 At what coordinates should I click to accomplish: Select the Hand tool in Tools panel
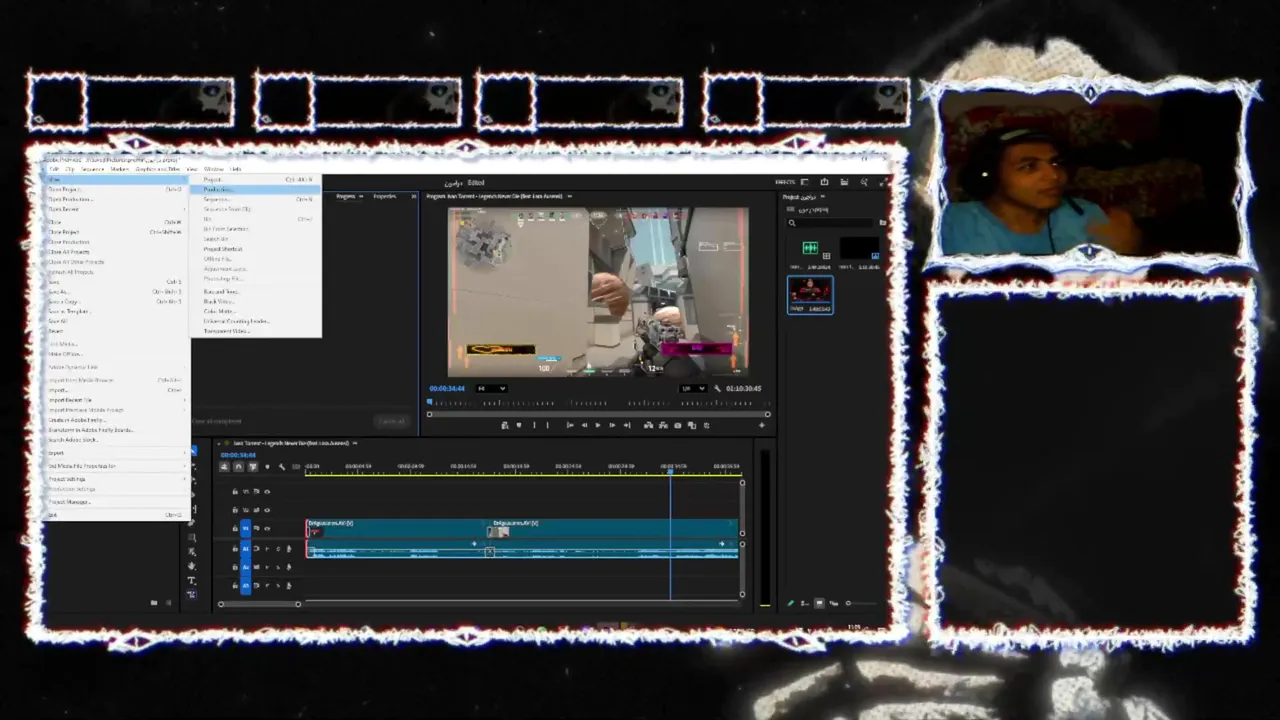[191, 566]
